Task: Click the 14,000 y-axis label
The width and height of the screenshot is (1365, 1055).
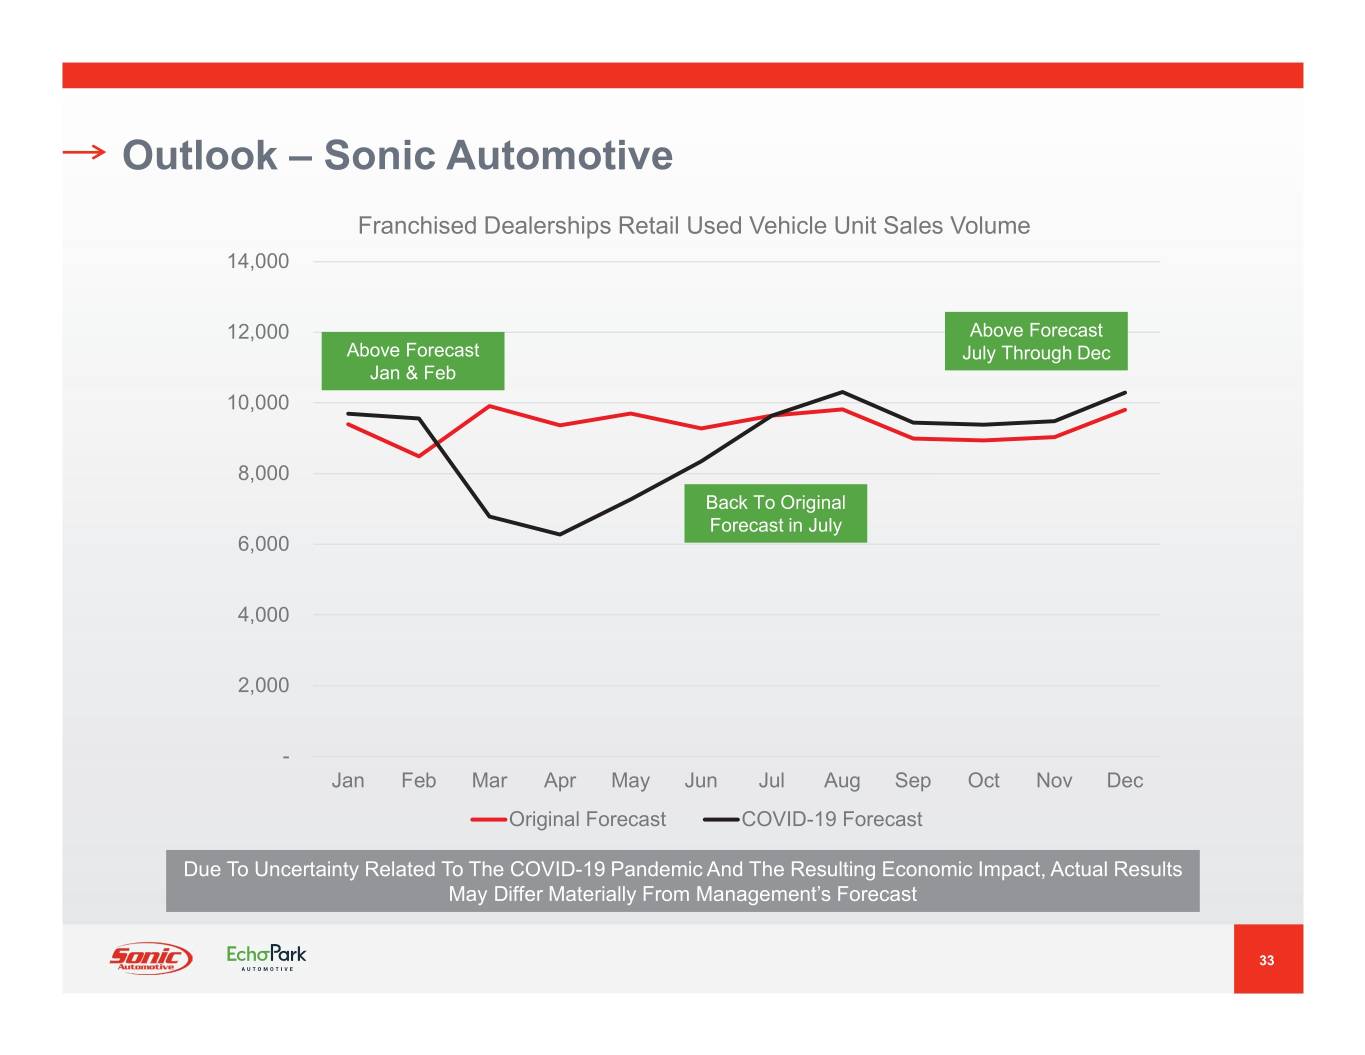Action: [258, 262]
